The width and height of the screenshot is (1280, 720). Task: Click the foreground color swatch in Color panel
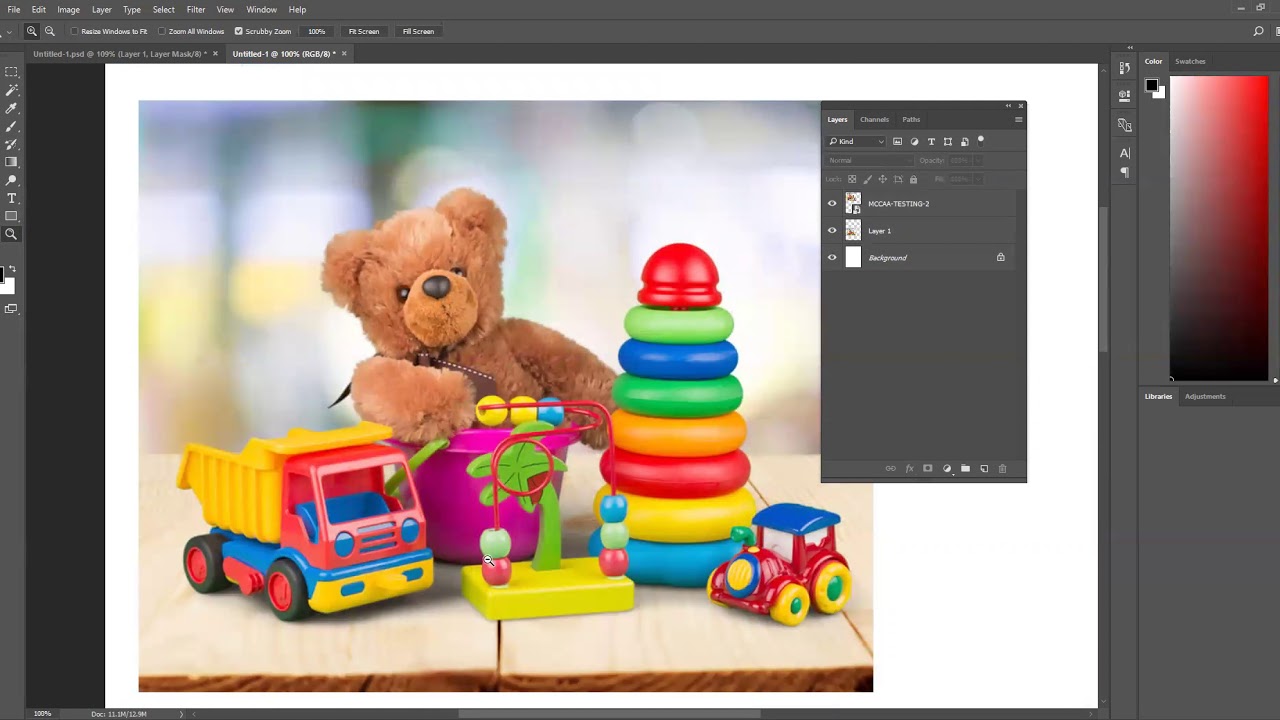tap(1151, 85)
